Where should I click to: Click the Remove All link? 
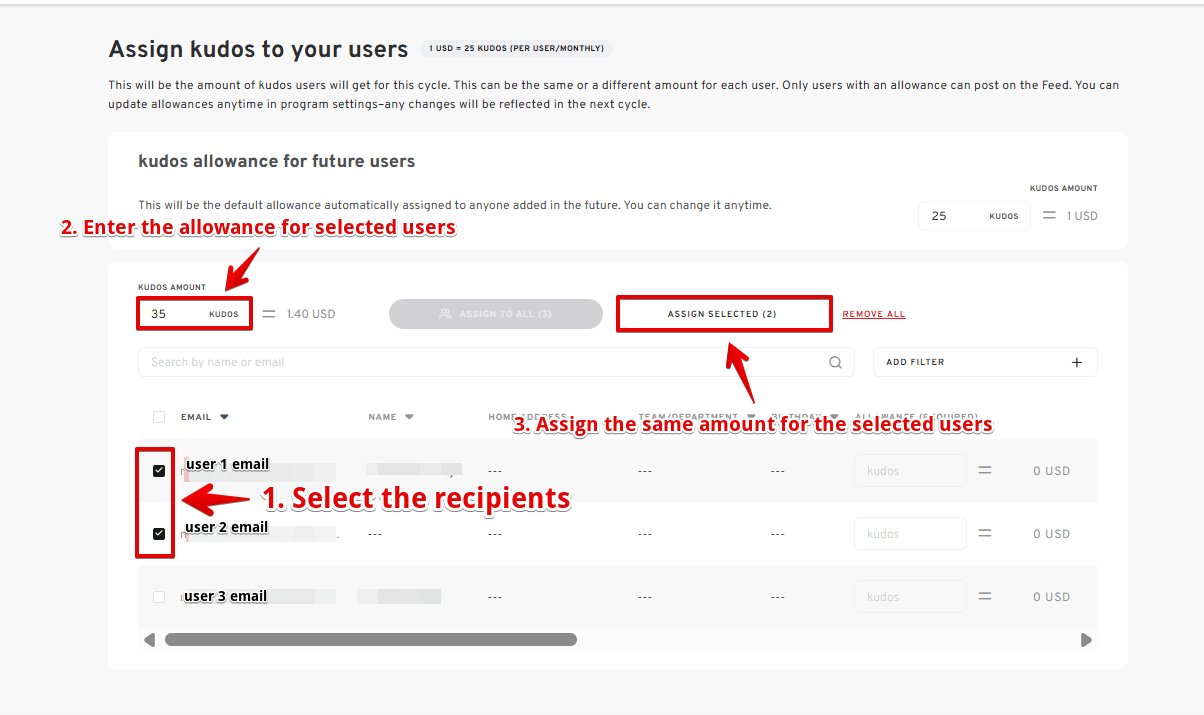(873, 314)
